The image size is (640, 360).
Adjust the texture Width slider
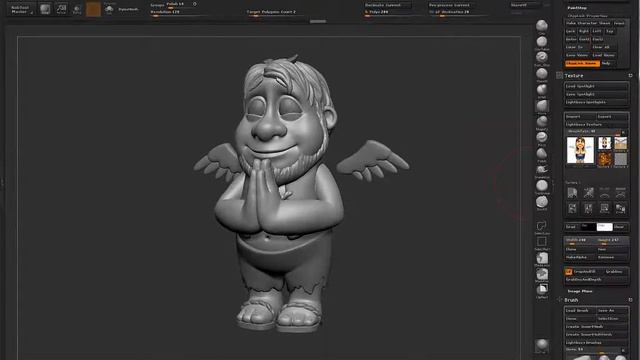[x=580, y=241]
